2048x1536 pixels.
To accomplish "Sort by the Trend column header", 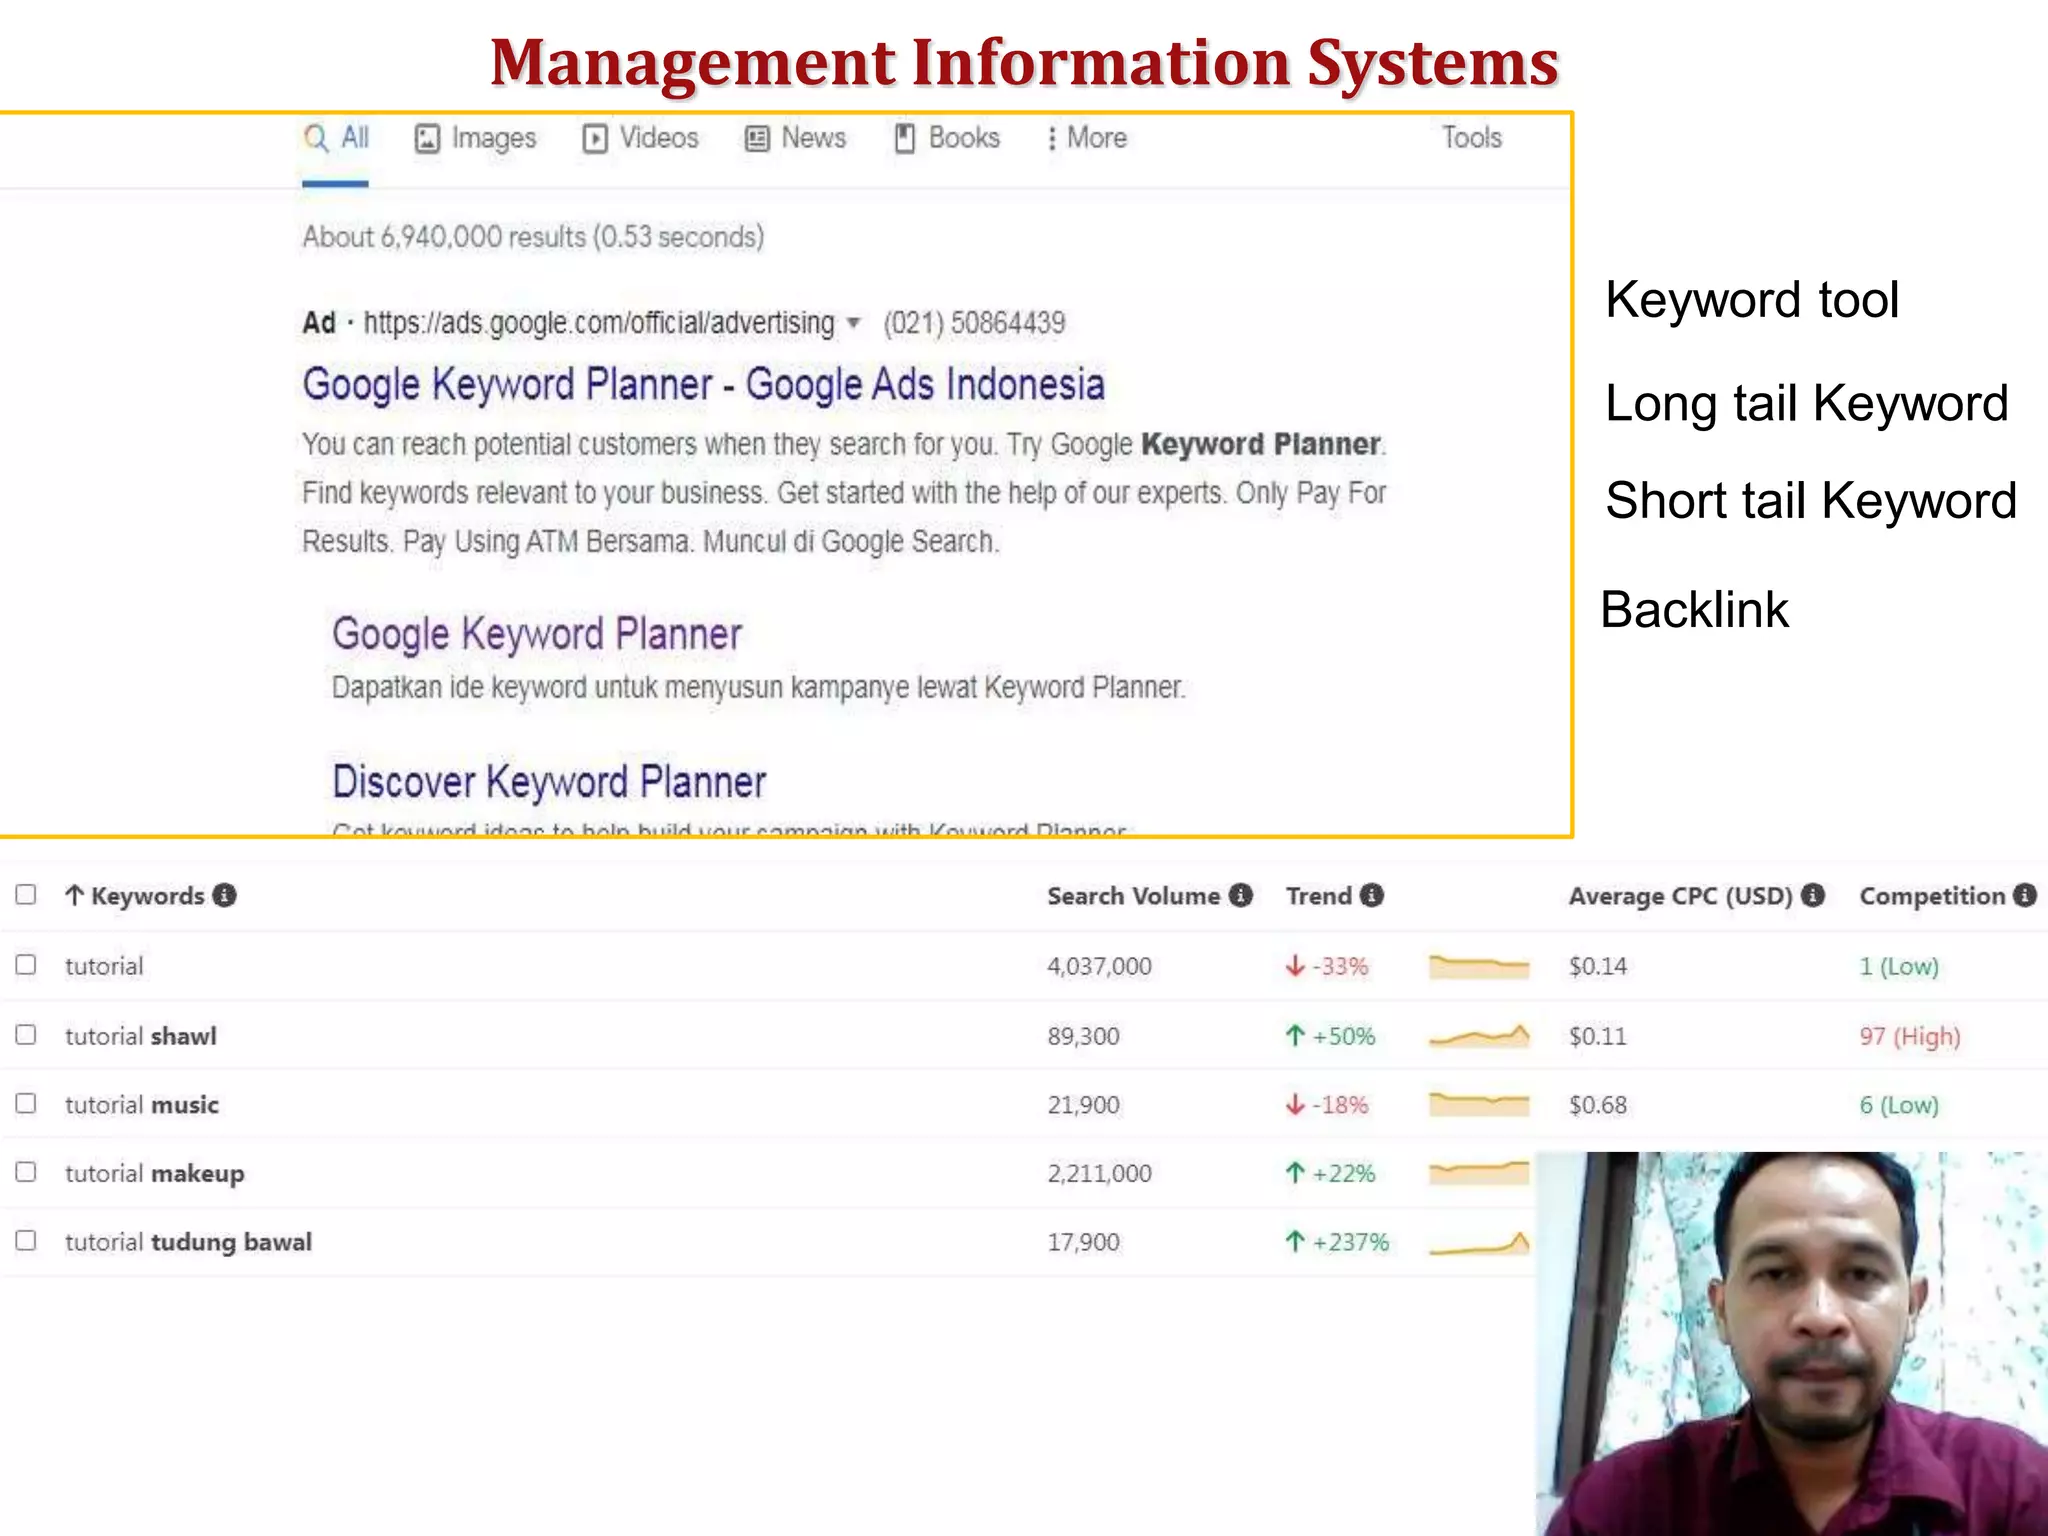I will (x=1319, y=896).
